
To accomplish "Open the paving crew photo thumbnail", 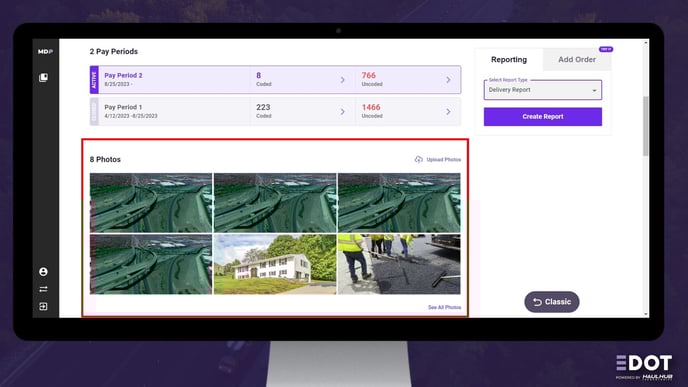I will (399, 264).
